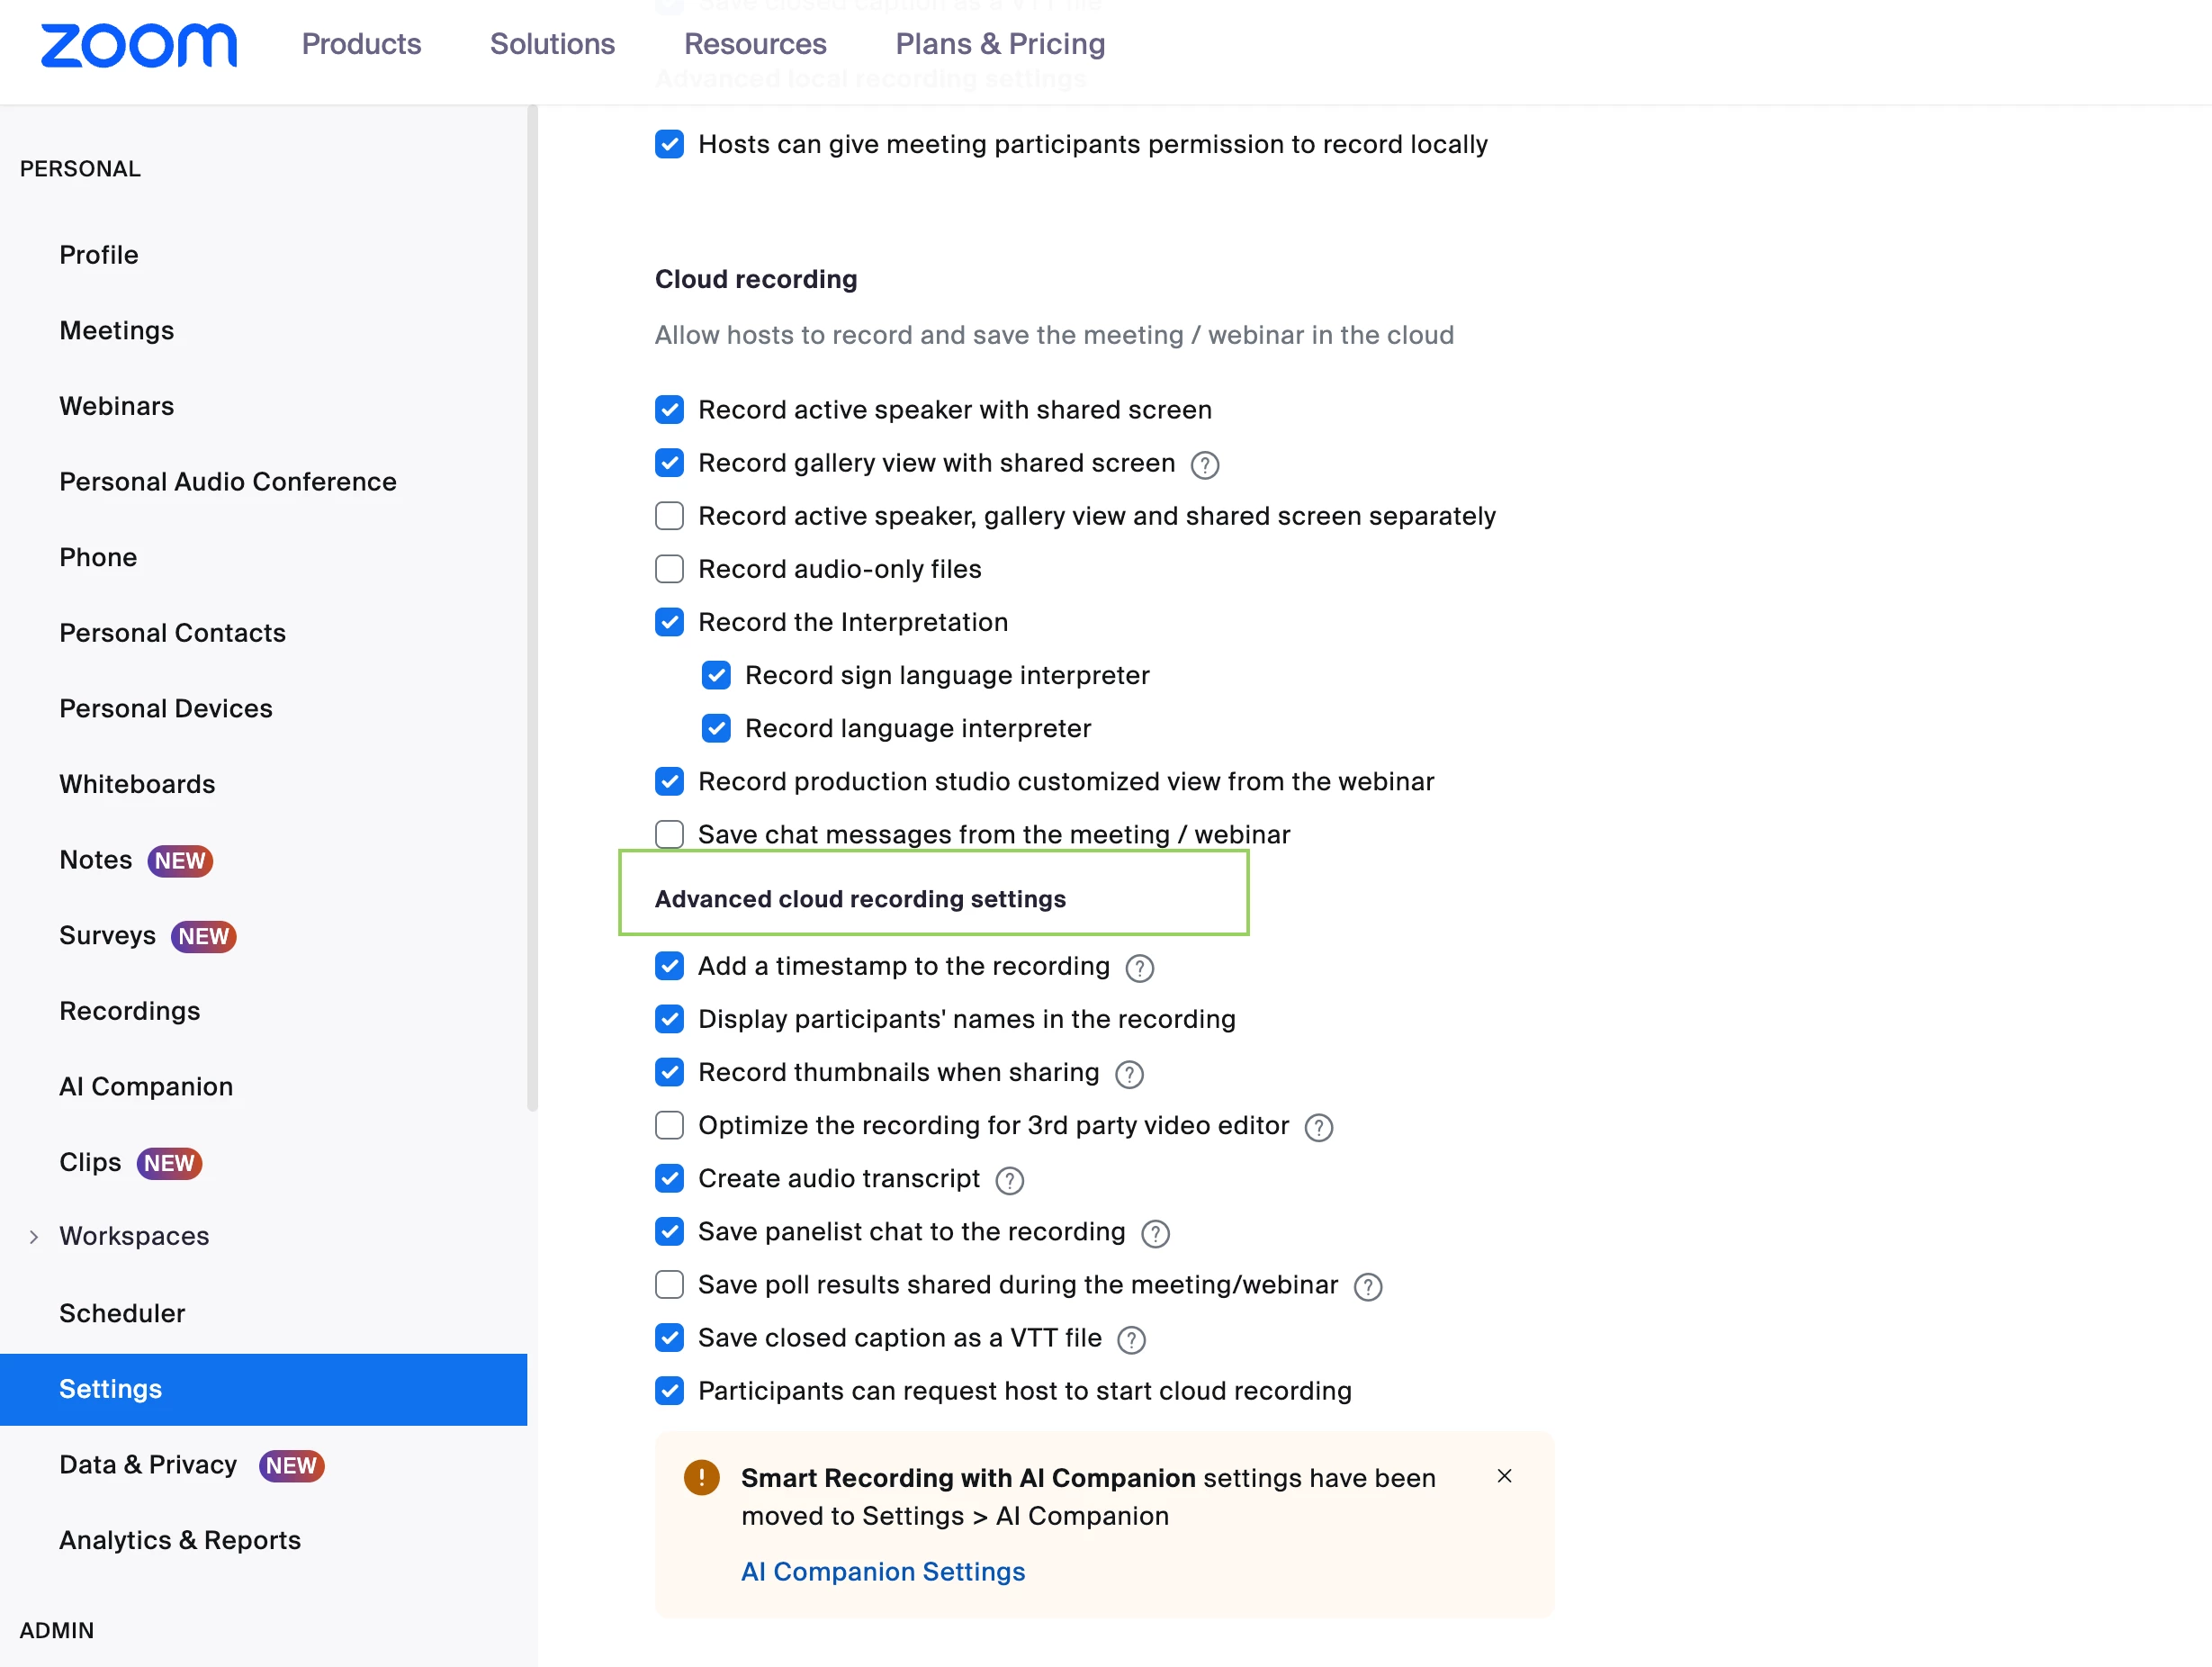Image resolution: width=2212 pixels, height=1667 pixels.
Task: Check Save chat messages from meeting / webinar
Action: tap(669, 834)
